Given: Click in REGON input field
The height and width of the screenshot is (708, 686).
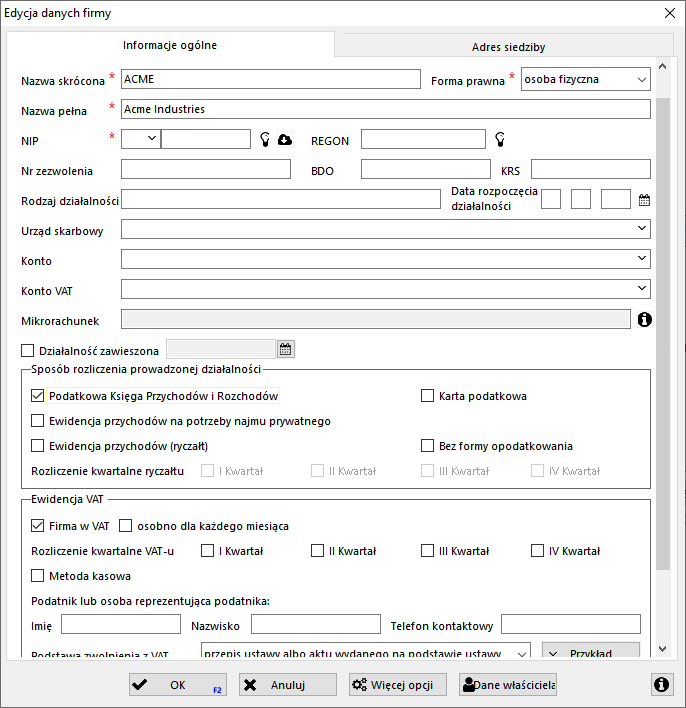Looking at the screenshot, I should coord(423,139).
